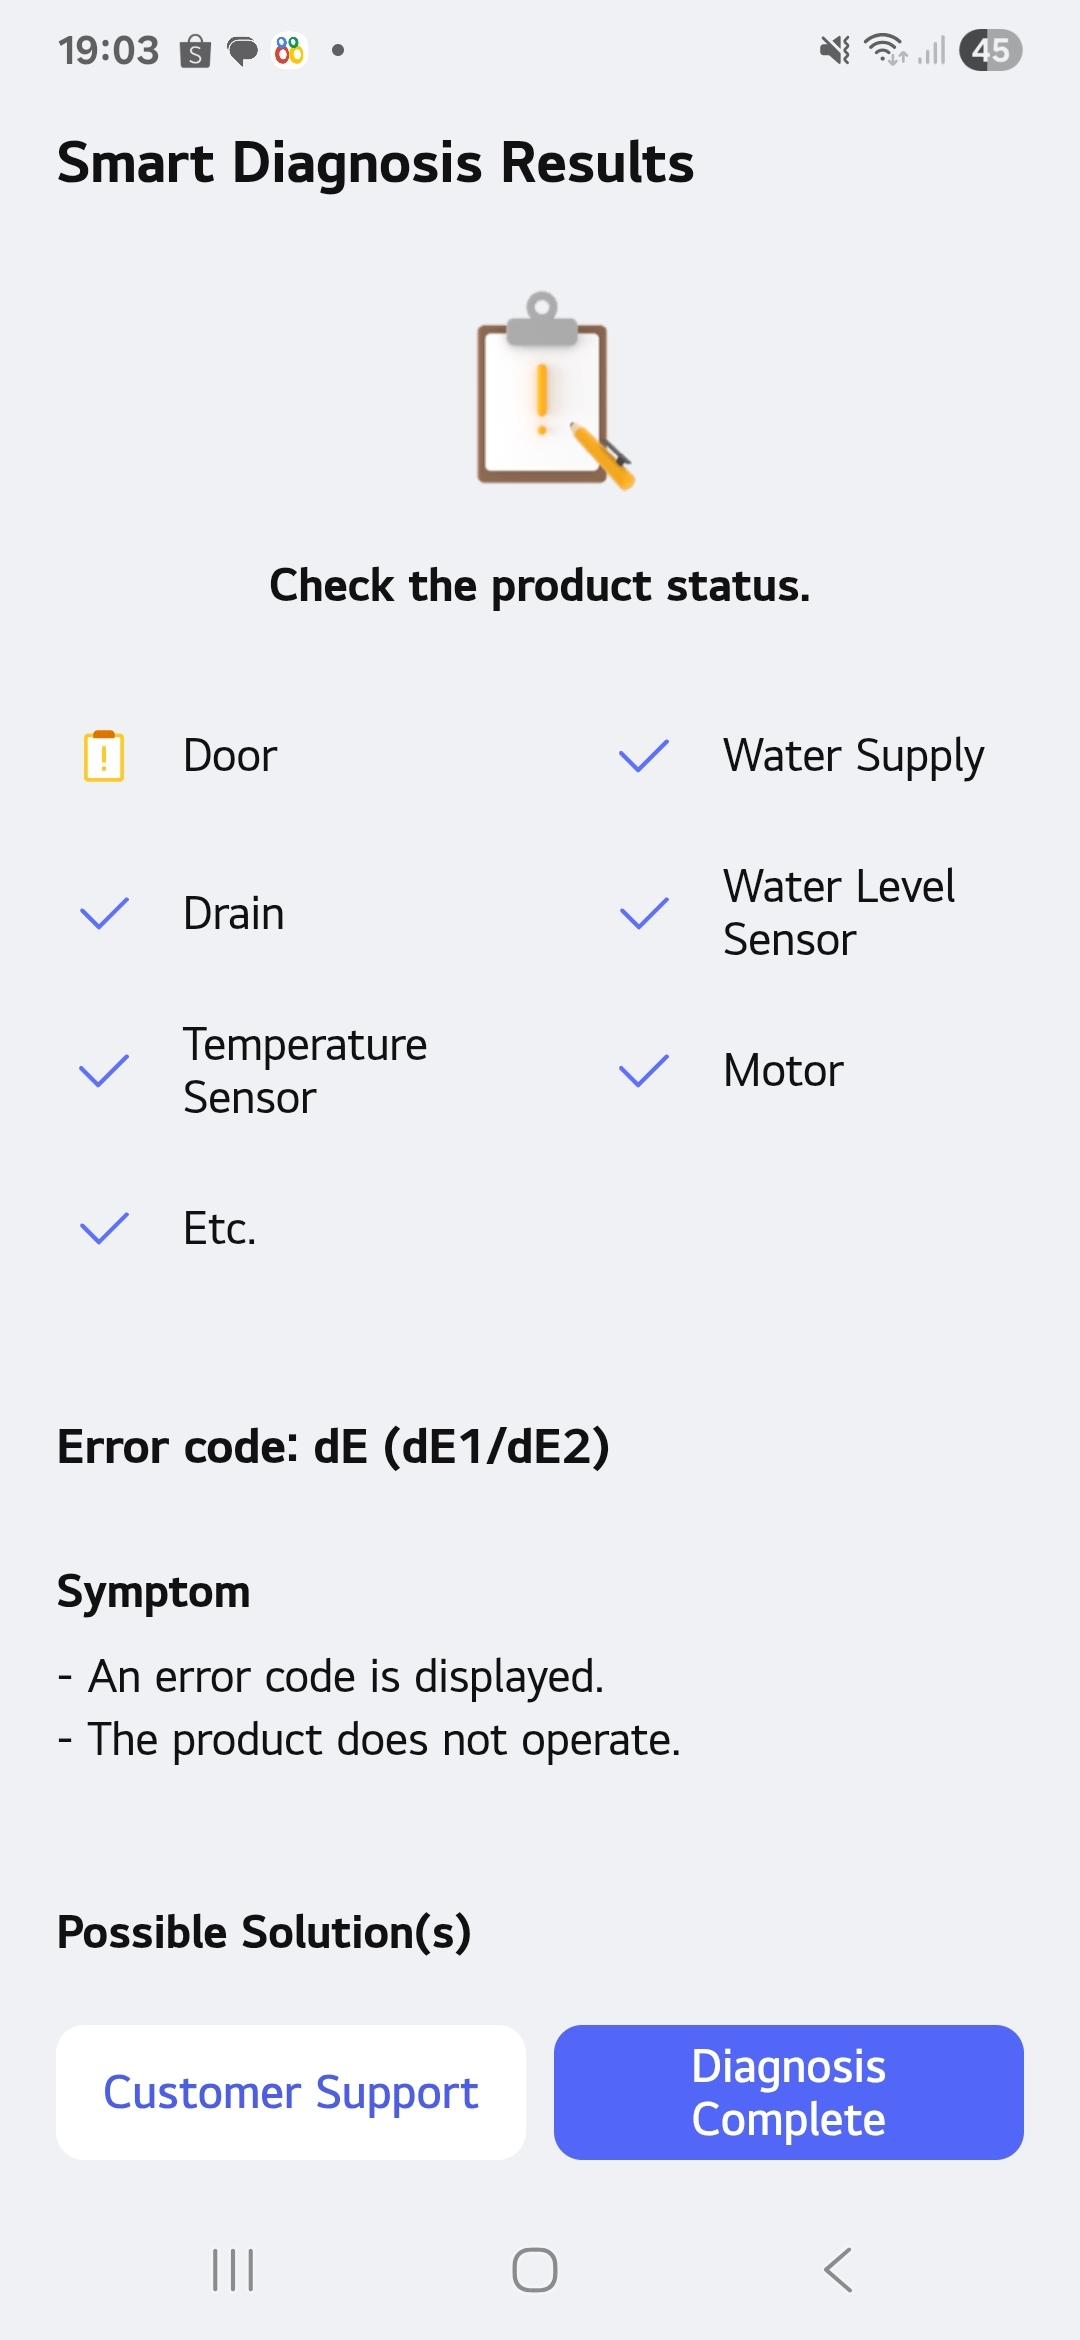Tap the Water Level Sensor checkmark
This screenshot has height=2340, width=1080.
(x=644, y=913)
